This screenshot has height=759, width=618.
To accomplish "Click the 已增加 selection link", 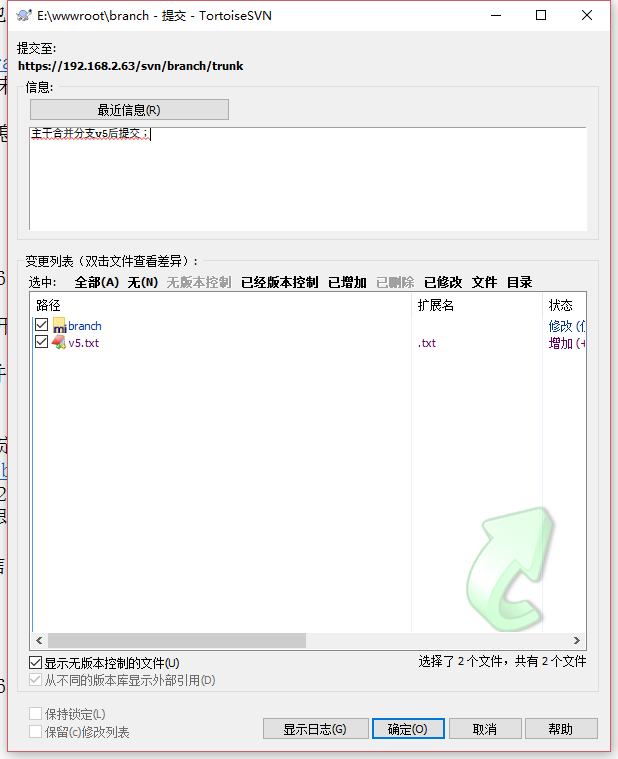I will click(347, 282).
